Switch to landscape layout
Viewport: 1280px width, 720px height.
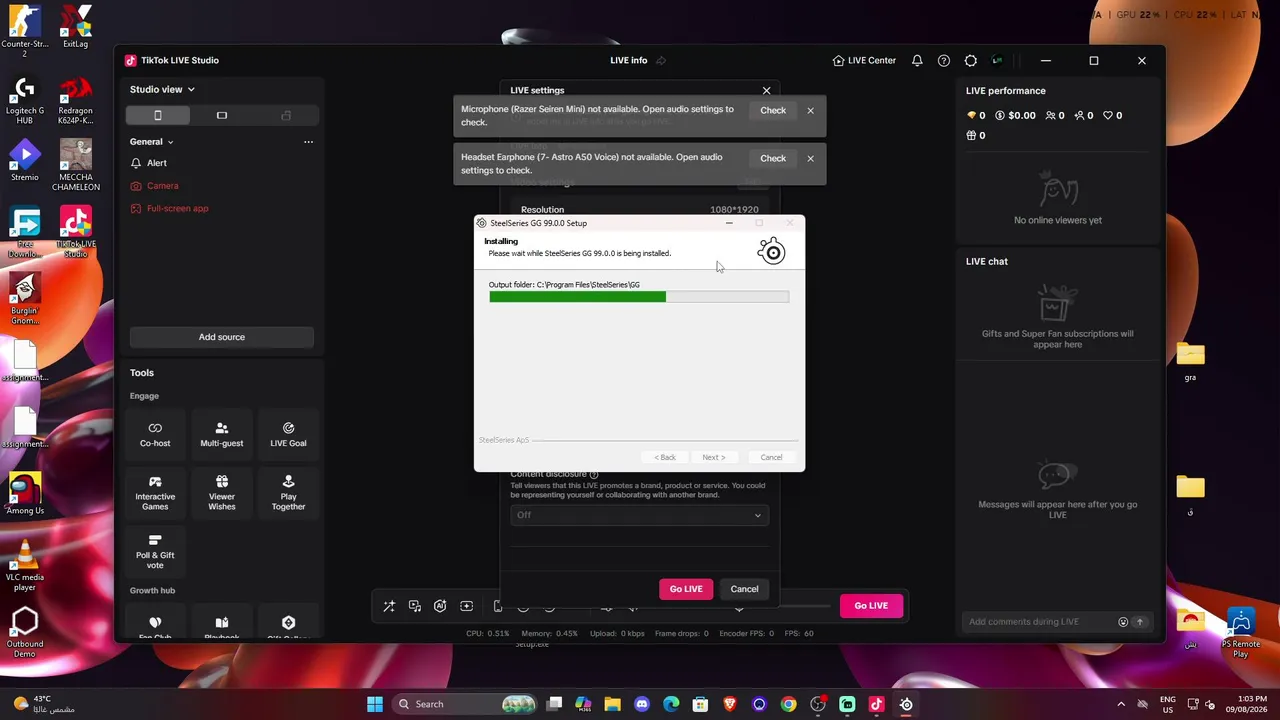(222, 116)
